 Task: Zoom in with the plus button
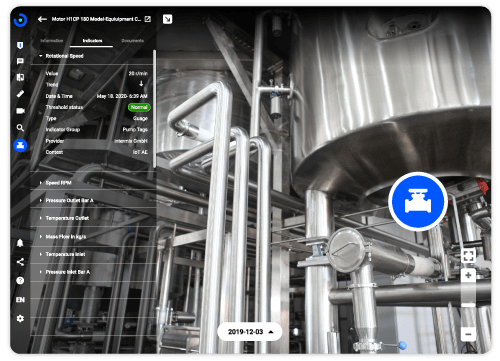pos(468,275)
